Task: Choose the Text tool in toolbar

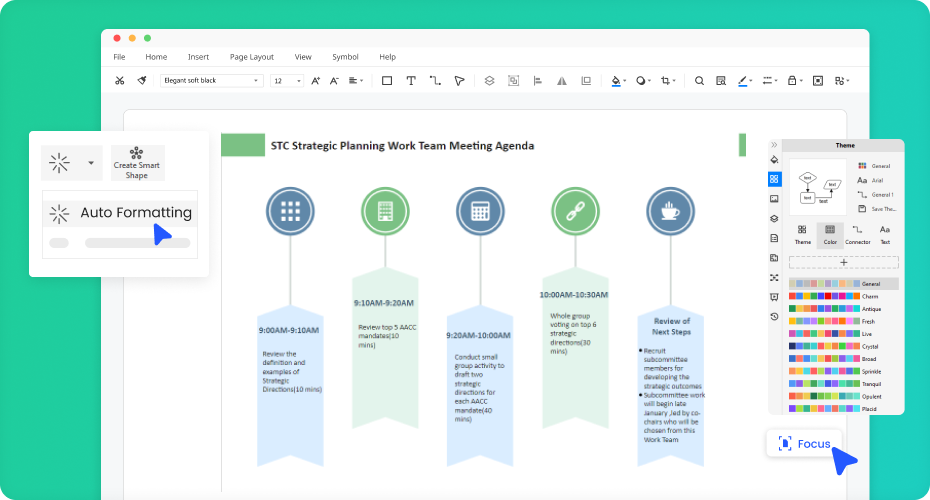Action: [411, 80]
